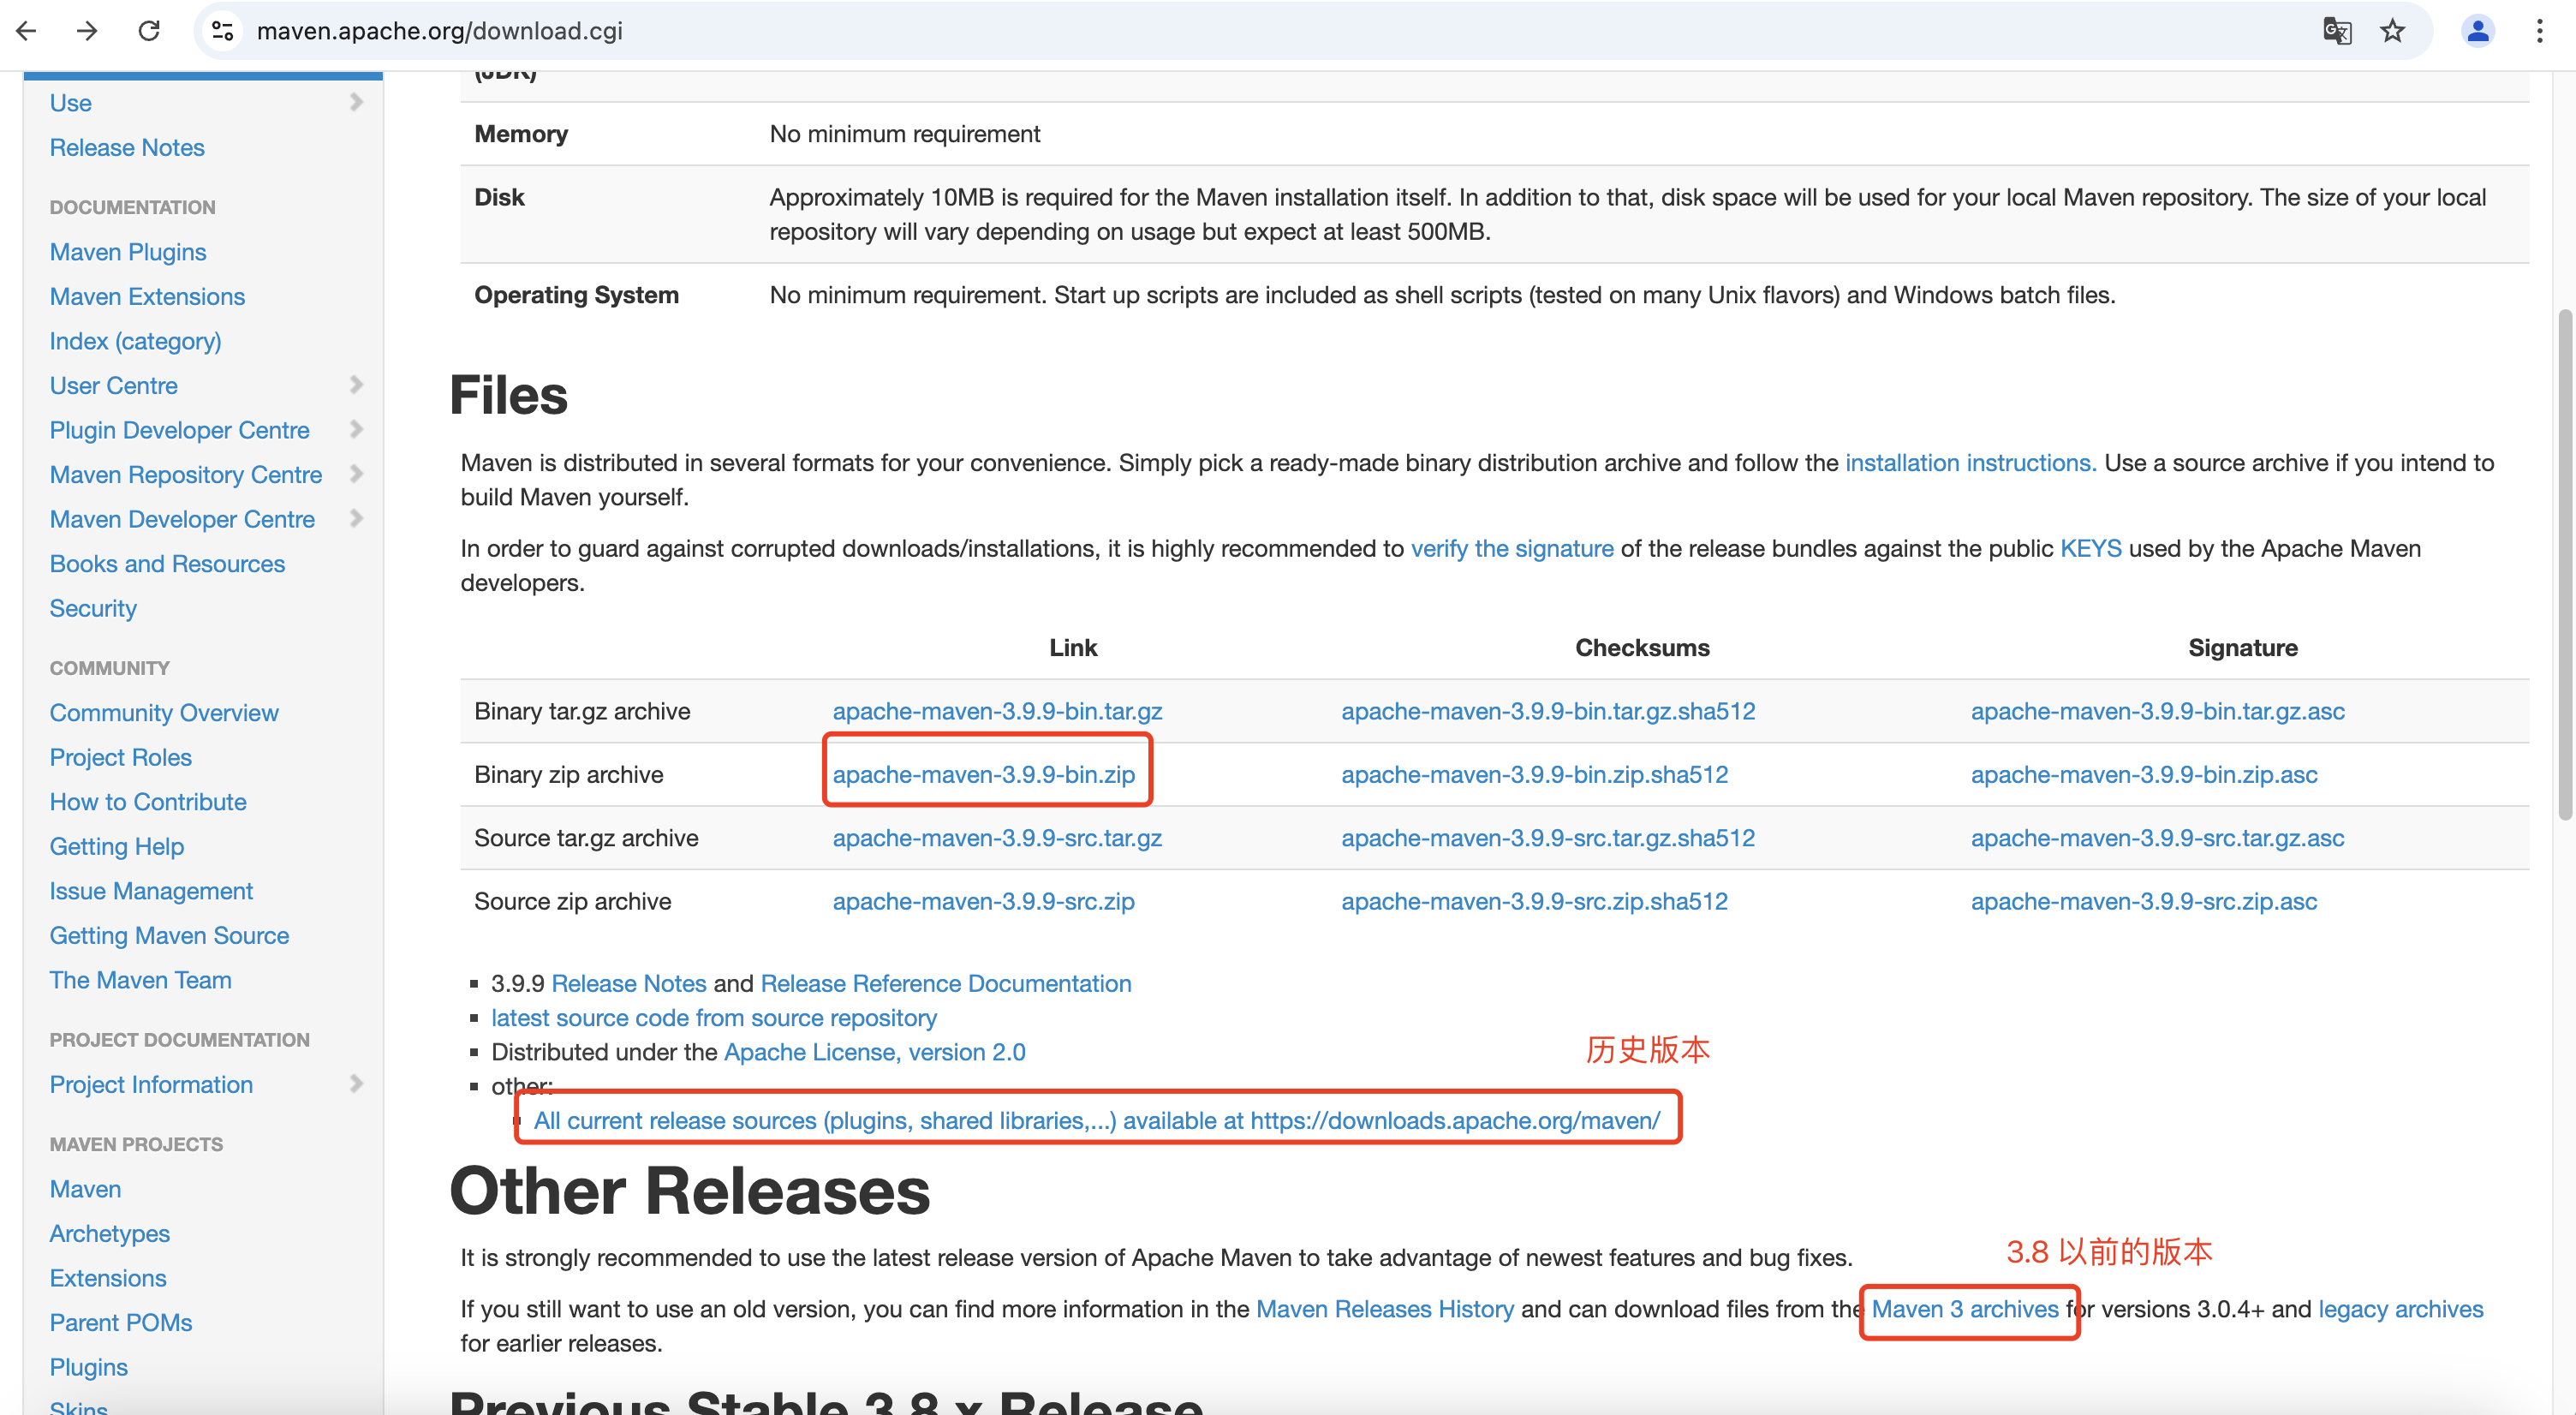Open Community Overview sidebar link

164,713
